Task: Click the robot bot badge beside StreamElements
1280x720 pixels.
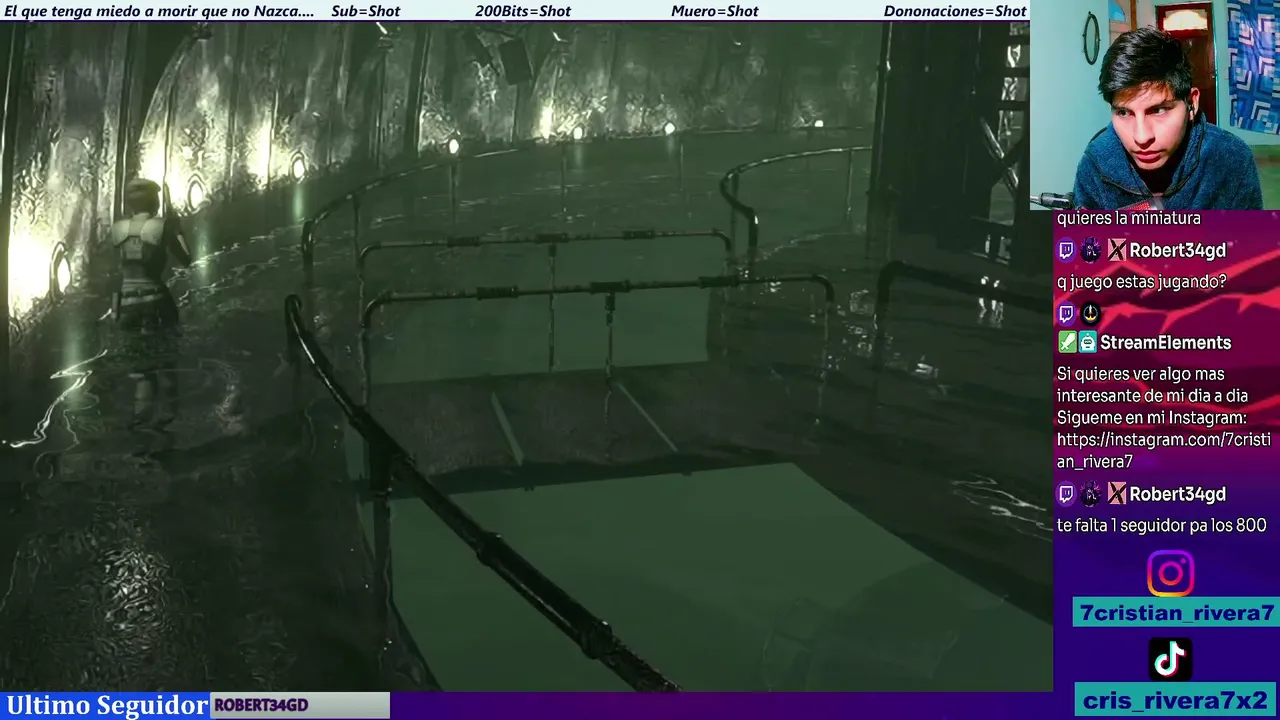Action: 1087,342
